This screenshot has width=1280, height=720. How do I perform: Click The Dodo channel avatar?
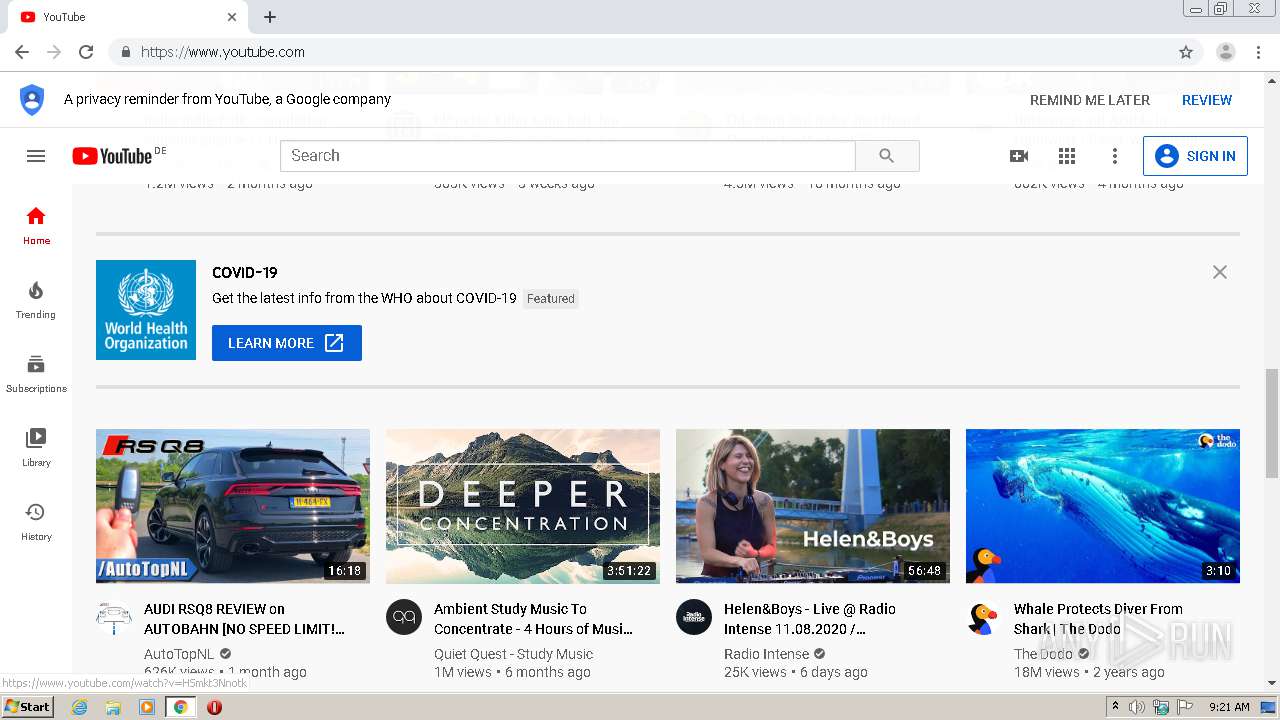pos(984,618)
